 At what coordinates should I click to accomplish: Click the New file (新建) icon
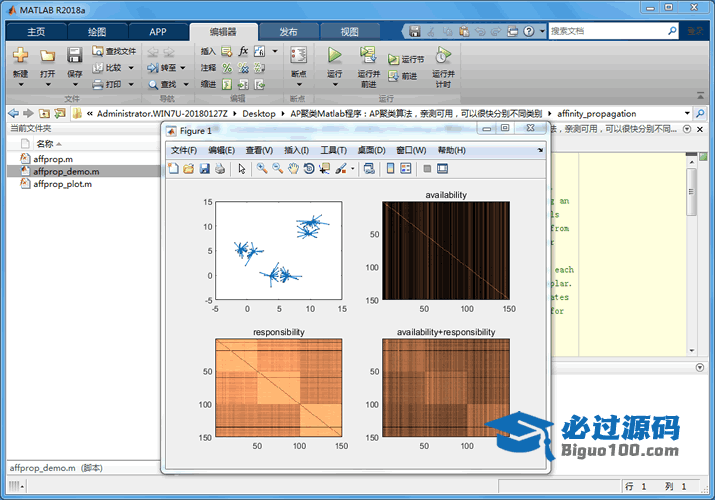[20, 55]
